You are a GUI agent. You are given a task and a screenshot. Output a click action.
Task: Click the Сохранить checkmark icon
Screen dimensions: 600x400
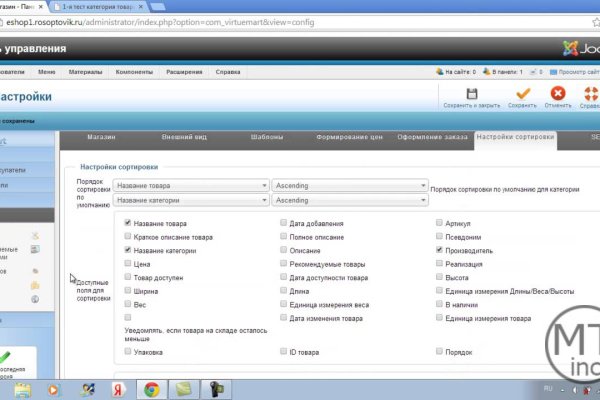pos(521,94)
